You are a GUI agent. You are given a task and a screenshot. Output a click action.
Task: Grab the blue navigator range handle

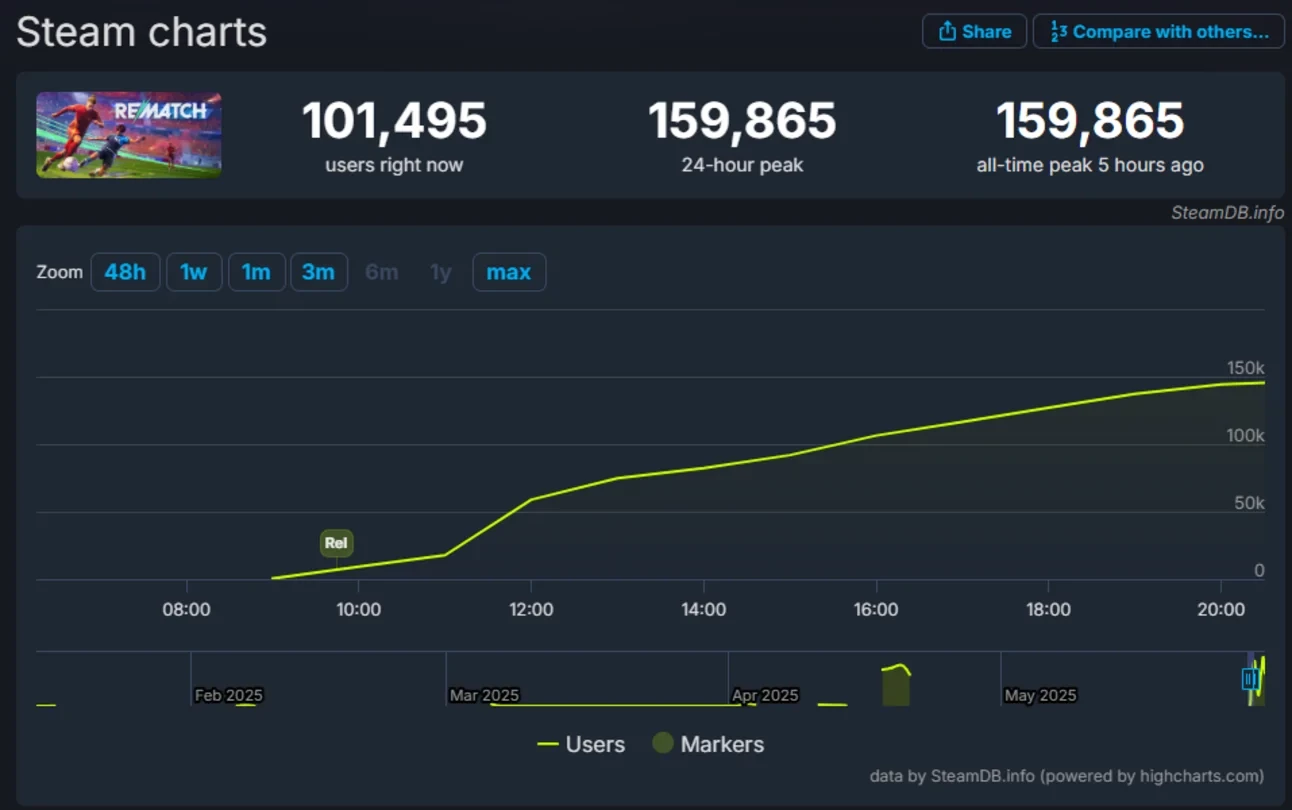(x=1249, y=679)
